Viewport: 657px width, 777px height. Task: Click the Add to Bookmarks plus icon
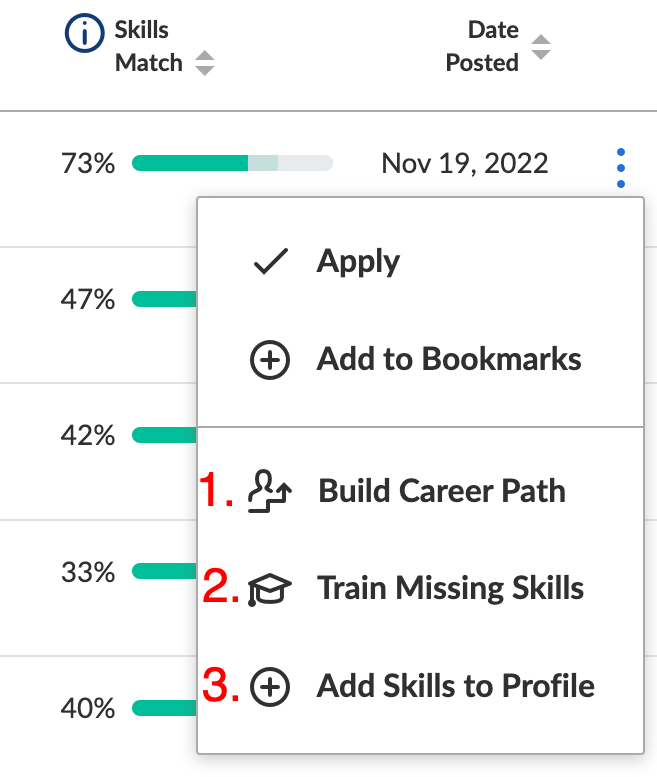pyautogui.click(x=270, y=360)
